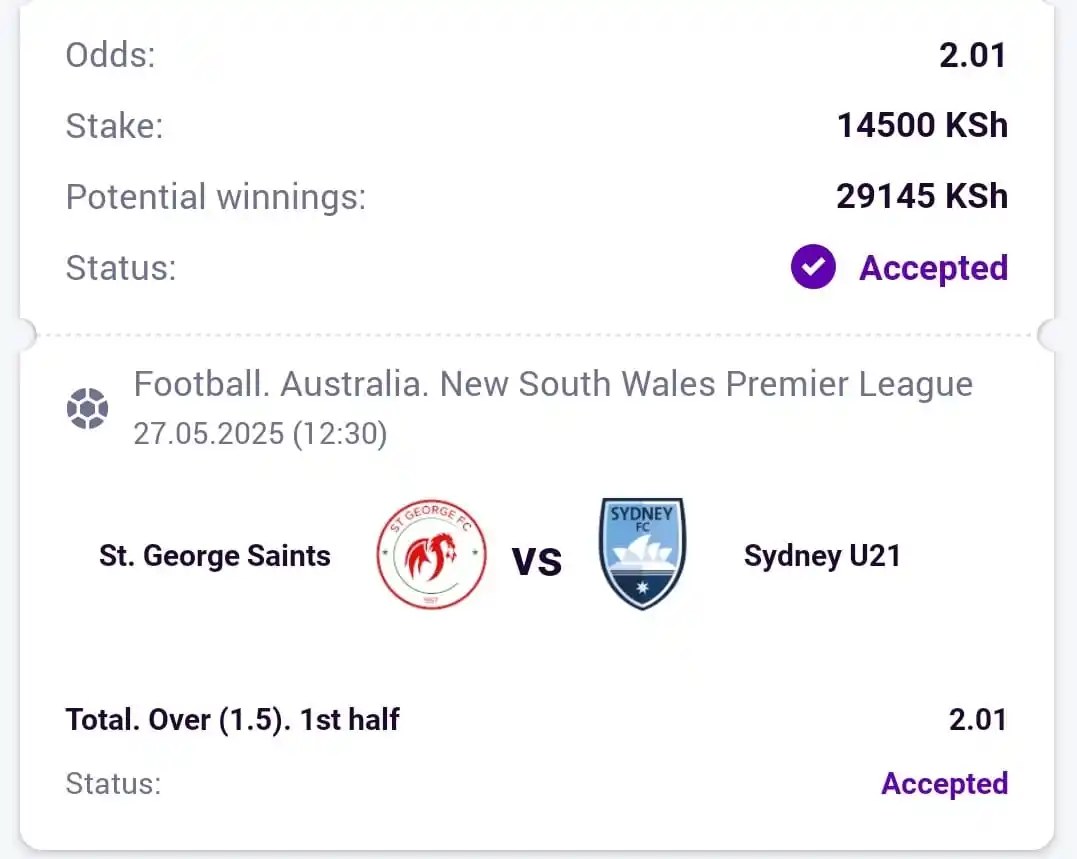Click the 2.01 odds value at top
The height and width of the screenshot is (859, 1077).
click(x=973, y=55)
